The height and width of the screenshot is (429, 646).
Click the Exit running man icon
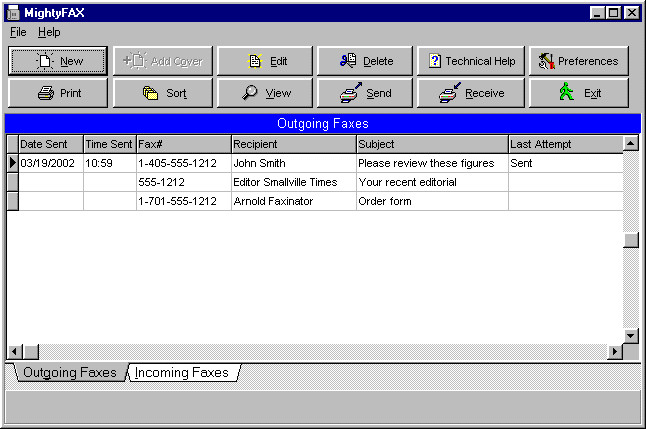click(566, 91)
